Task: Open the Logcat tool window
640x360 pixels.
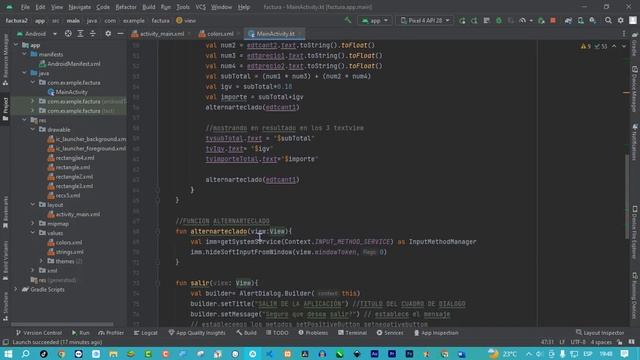Action: [146, 333]
